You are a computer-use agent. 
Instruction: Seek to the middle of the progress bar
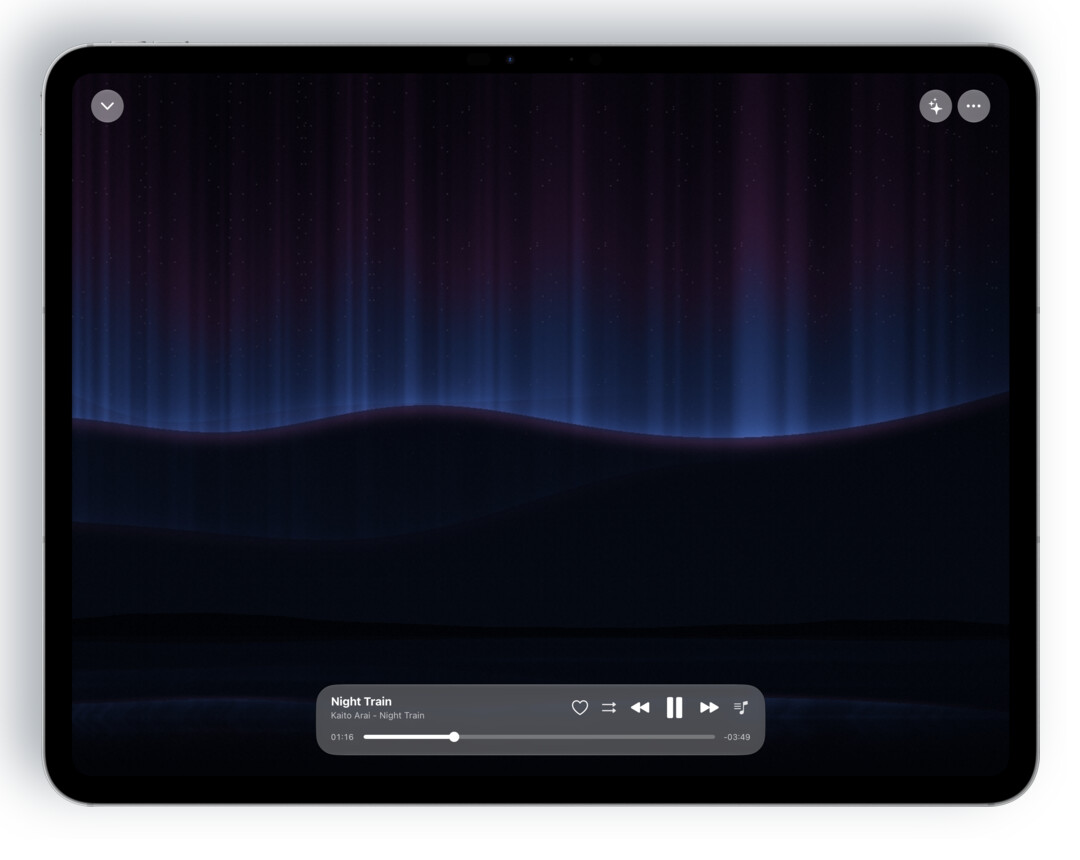click(x=539, y=737)
